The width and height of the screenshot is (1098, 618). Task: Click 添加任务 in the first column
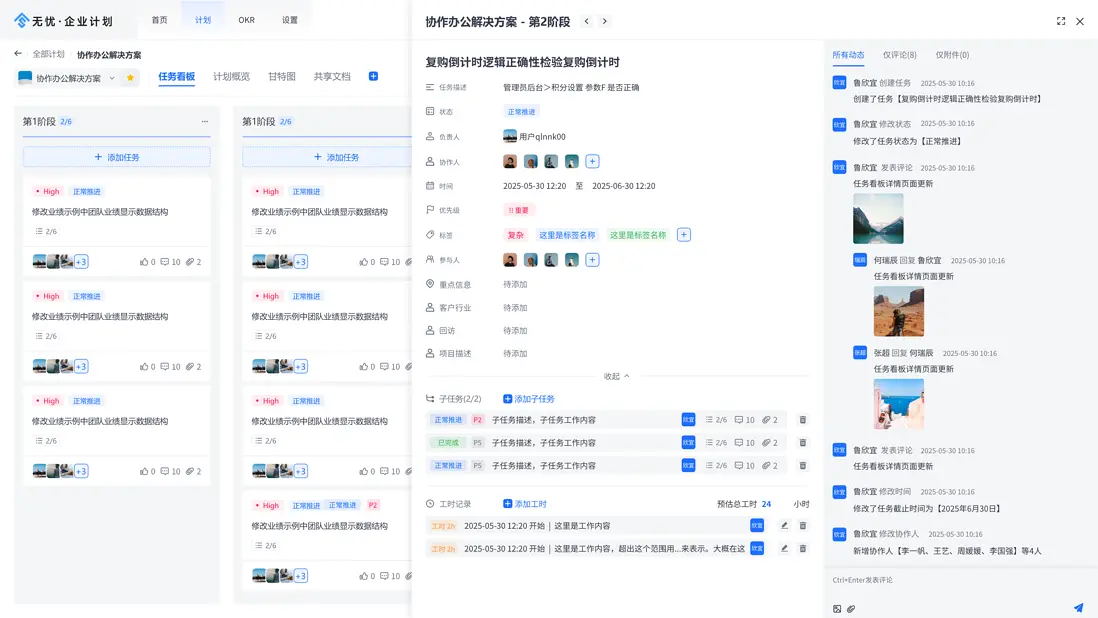click(x=117, y=157)
